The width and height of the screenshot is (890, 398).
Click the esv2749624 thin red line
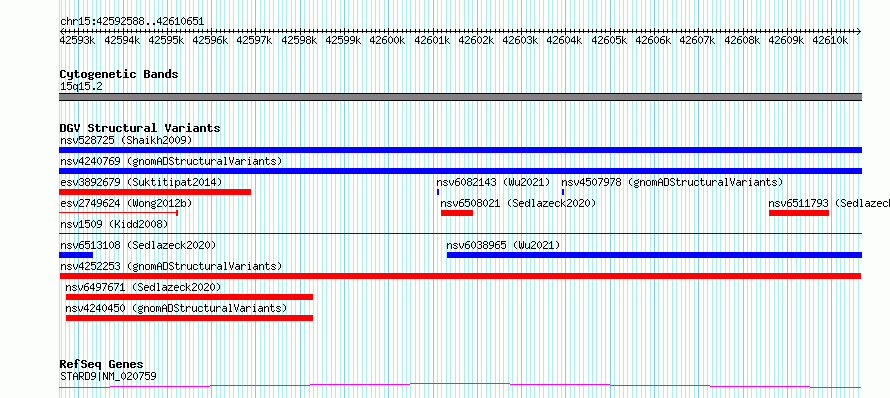coord(119,213)
